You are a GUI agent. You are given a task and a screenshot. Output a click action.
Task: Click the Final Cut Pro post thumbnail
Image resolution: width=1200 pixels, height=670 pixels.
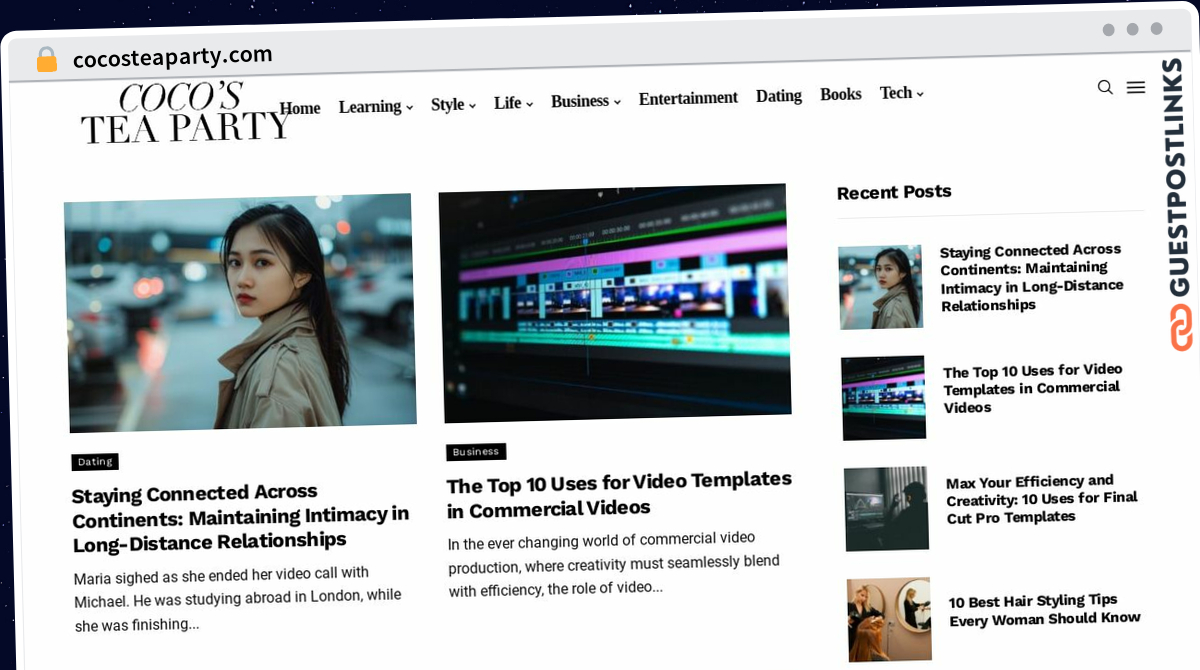coord(886,509)
